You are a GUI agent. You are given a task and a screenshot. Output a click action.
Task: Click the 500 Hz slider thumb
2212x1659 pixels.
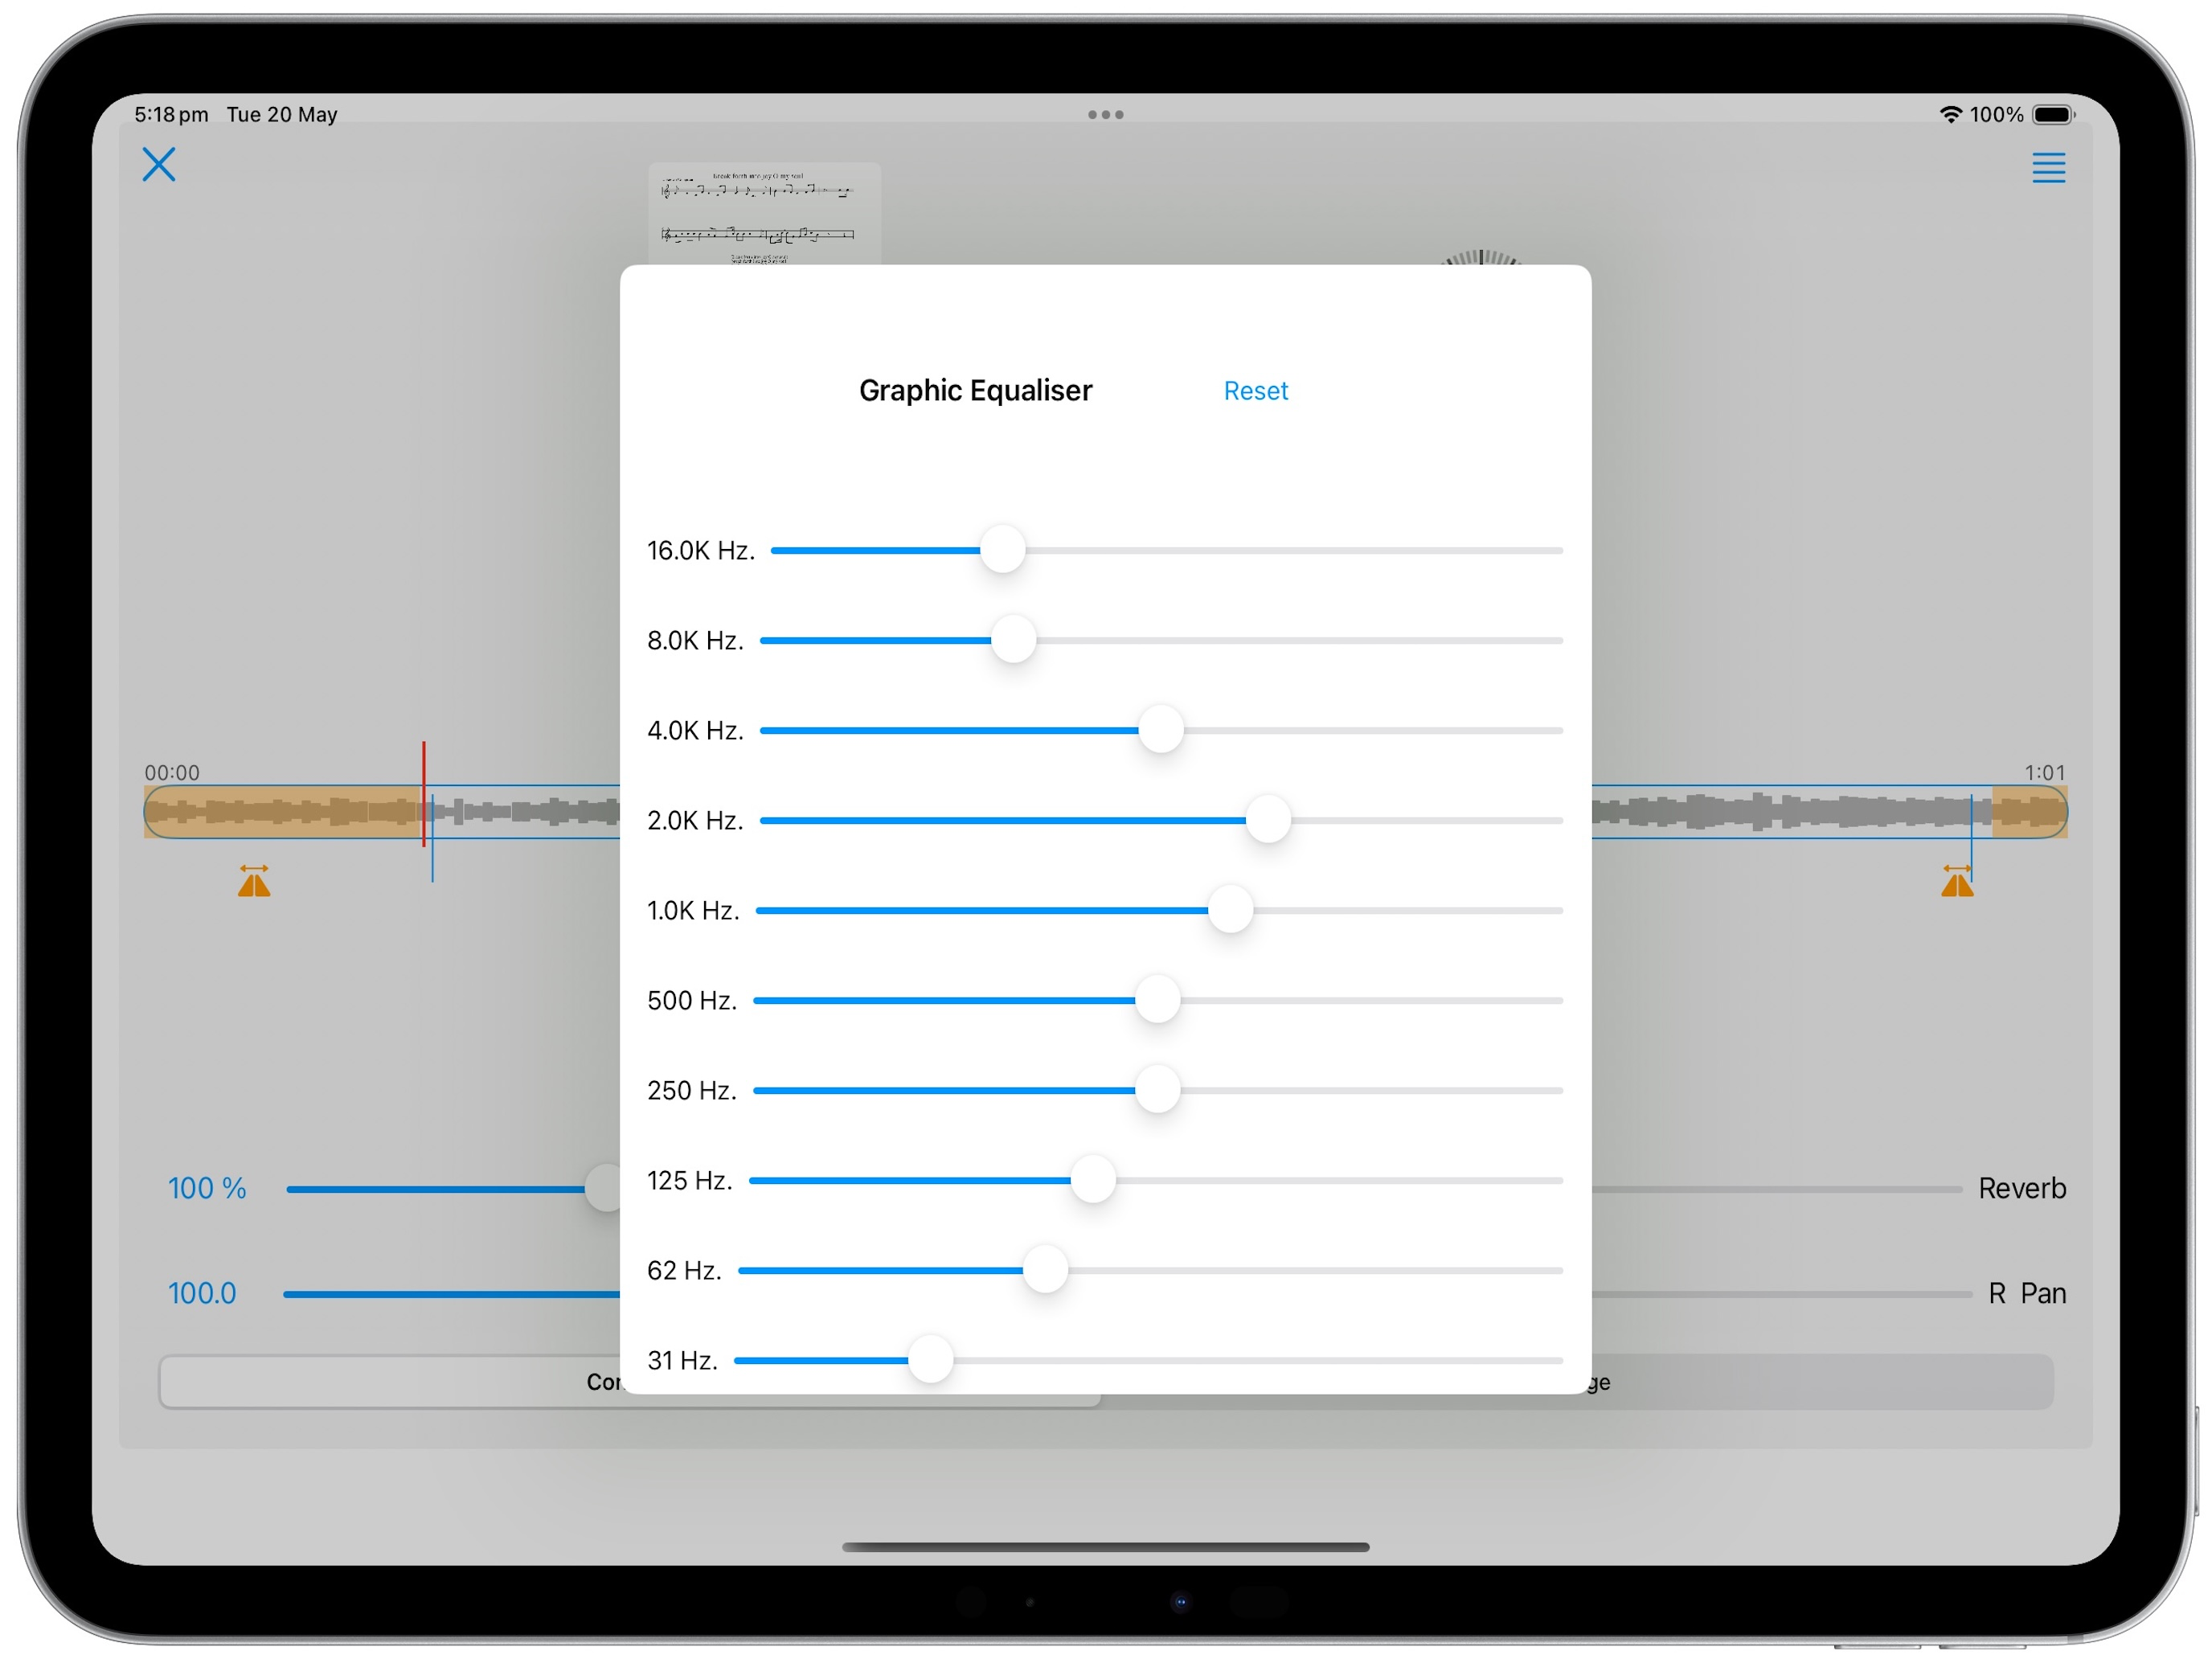pos(1157,1000)
